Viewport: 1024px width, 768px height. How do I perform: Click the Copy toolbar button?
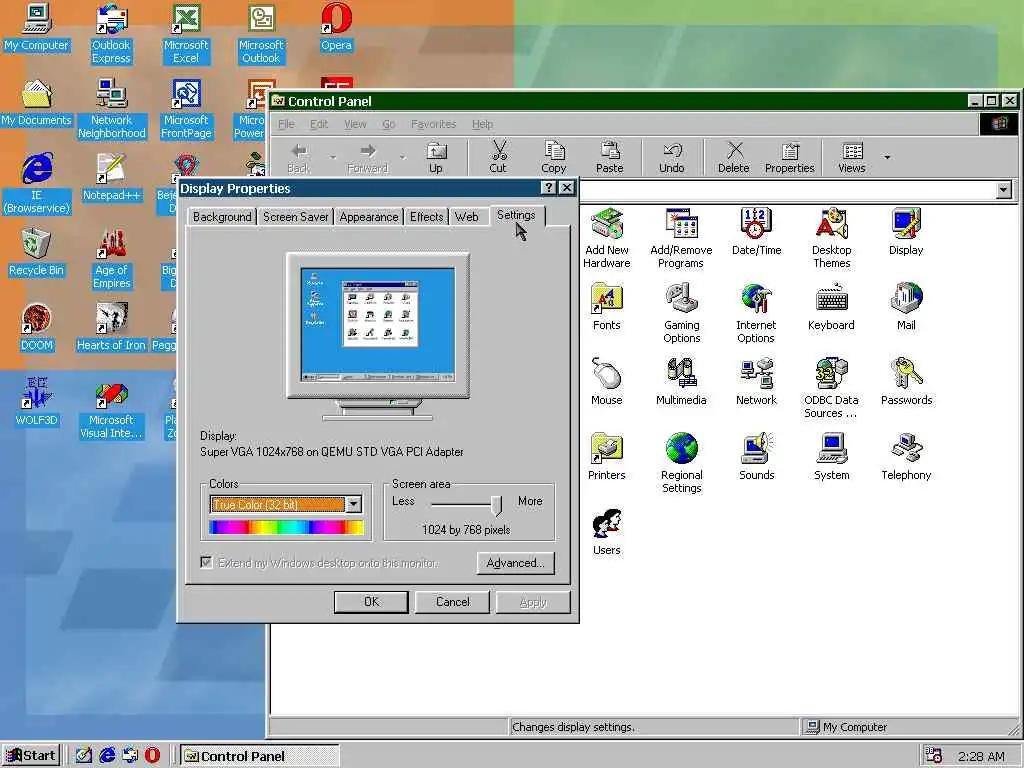pyautogui.click(x=554, y=157)
